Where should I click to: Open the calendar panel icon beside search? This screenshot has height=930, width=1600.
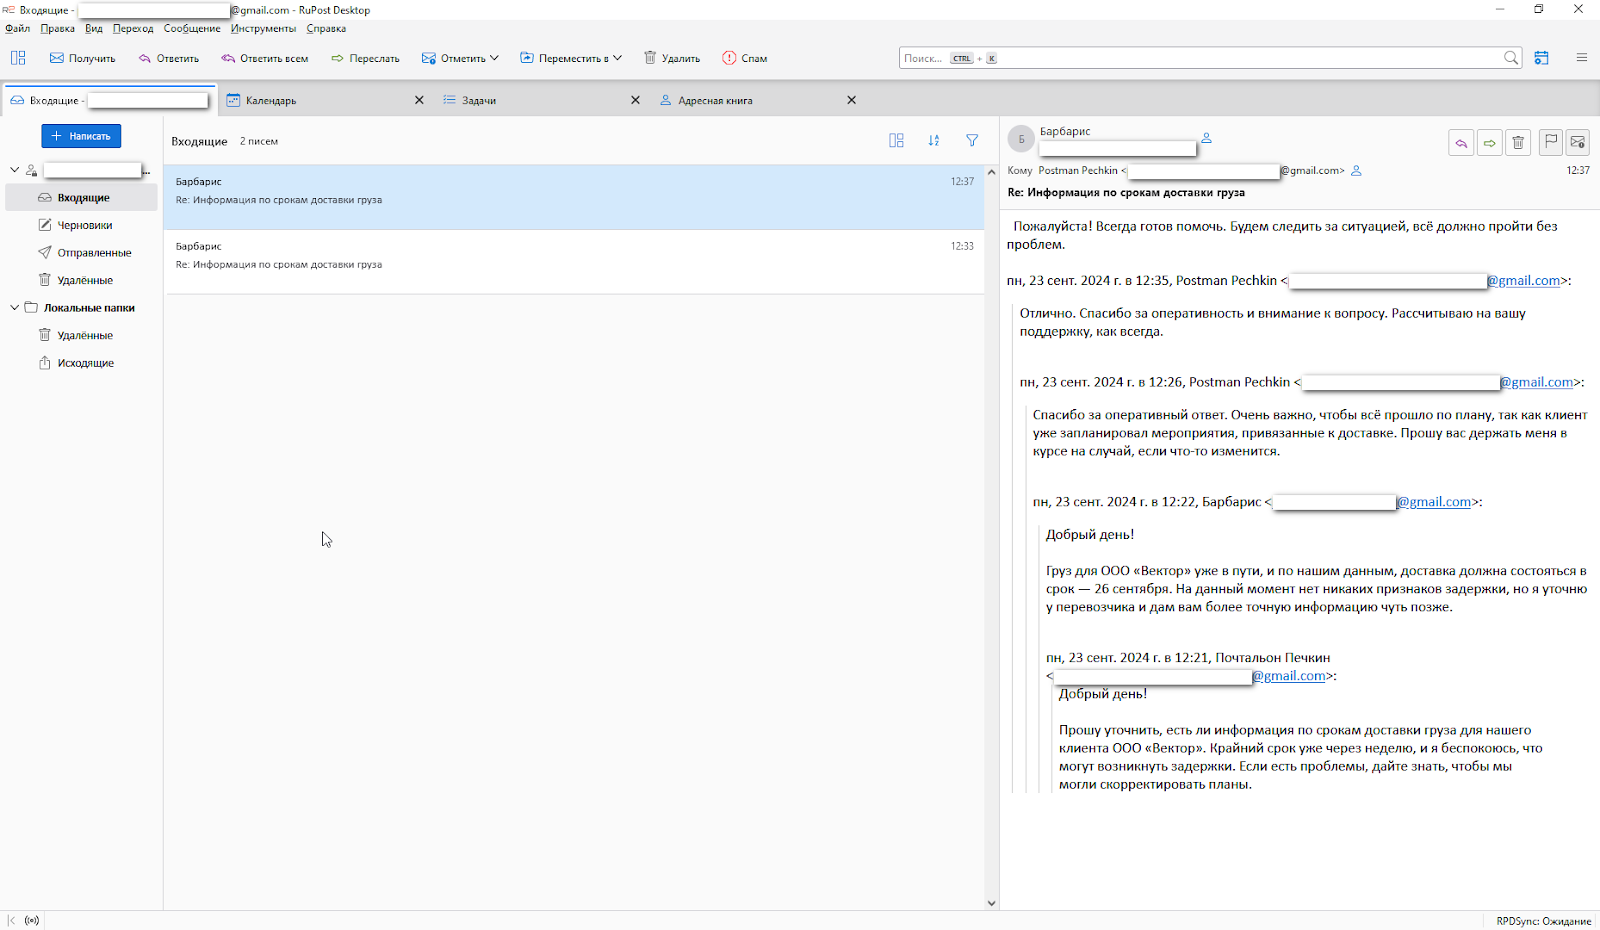tap(1542, 58)
